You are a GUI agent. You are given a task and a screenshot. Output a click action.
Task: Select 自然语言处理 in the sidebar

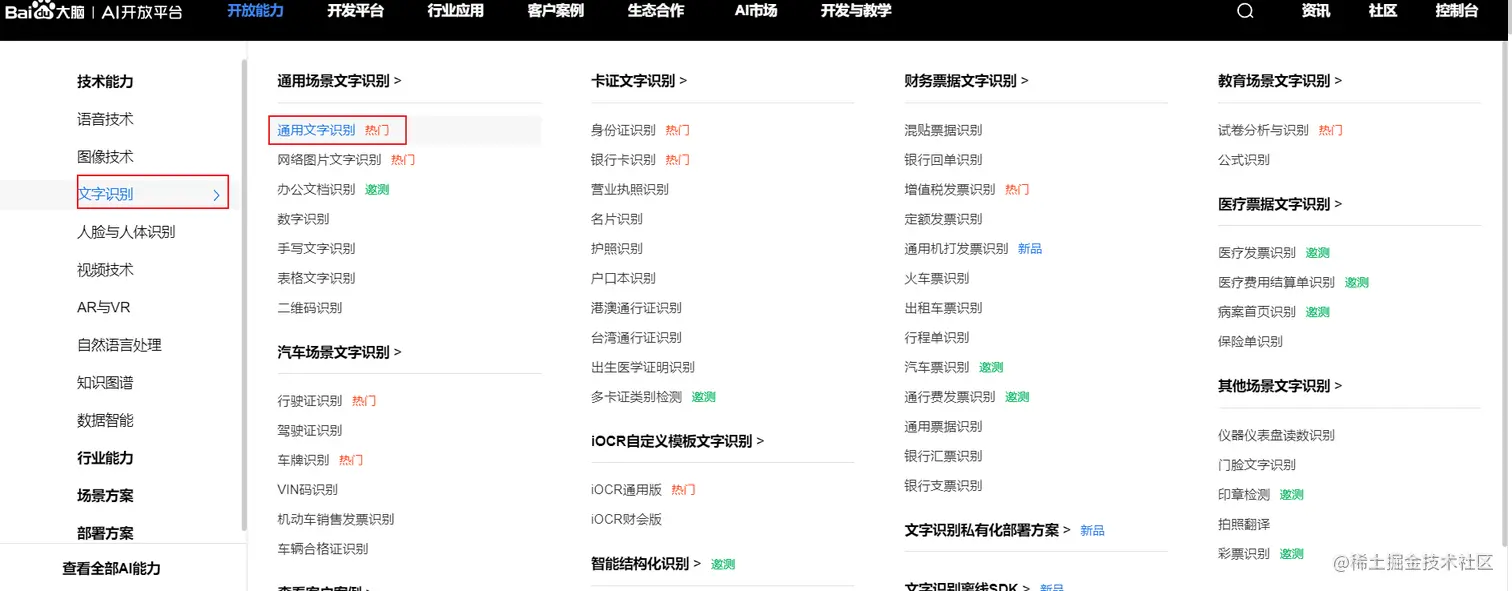pyautogui.click(x=119, y=345)
